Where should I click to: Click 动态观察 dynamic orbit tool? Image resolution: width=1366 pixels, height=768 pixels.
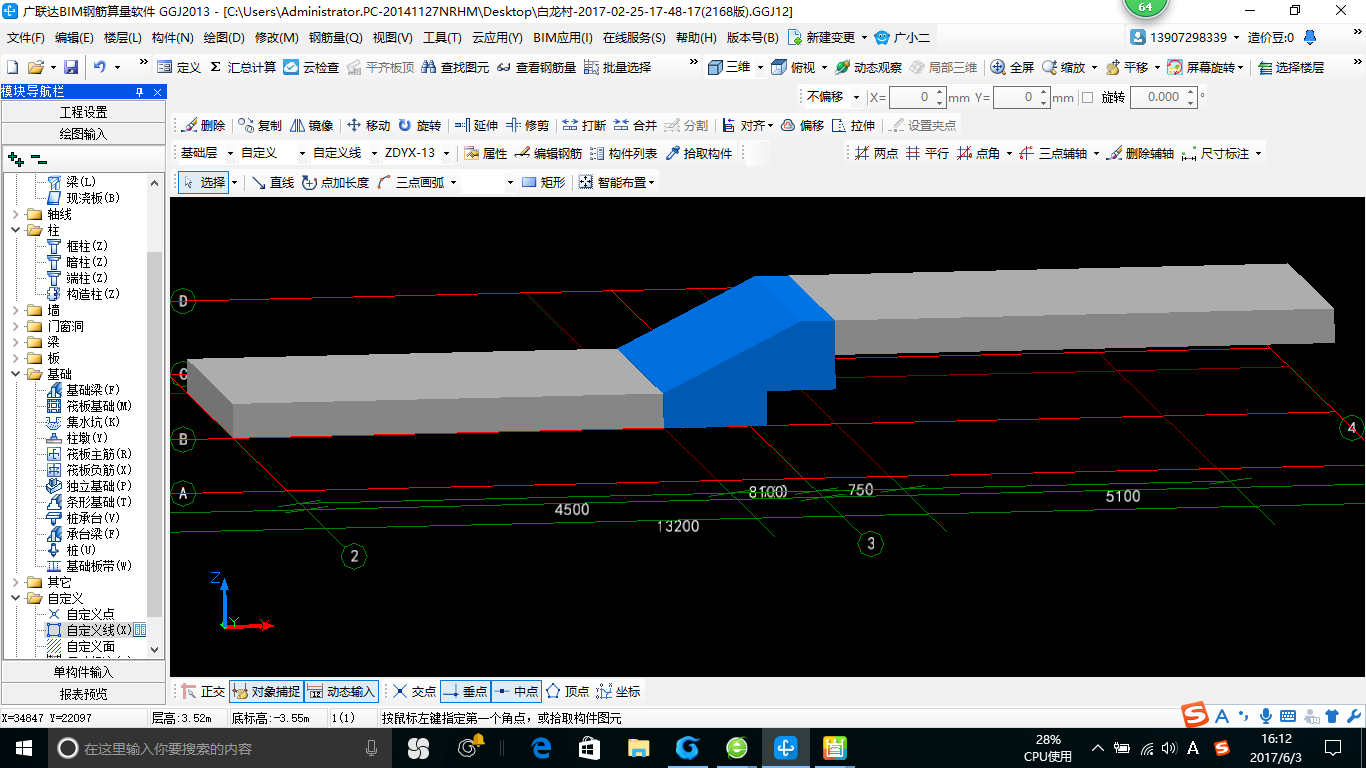(868, 67)
